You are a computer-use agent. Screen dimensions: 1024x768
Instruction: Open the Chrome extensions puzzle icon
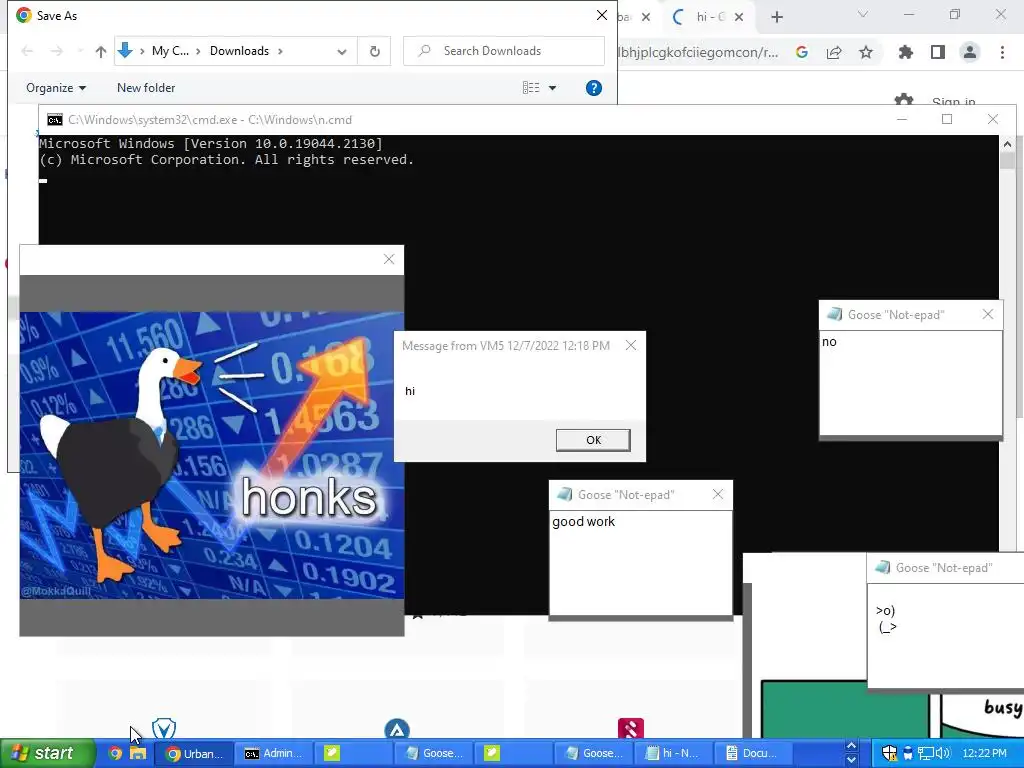(906, 52)
